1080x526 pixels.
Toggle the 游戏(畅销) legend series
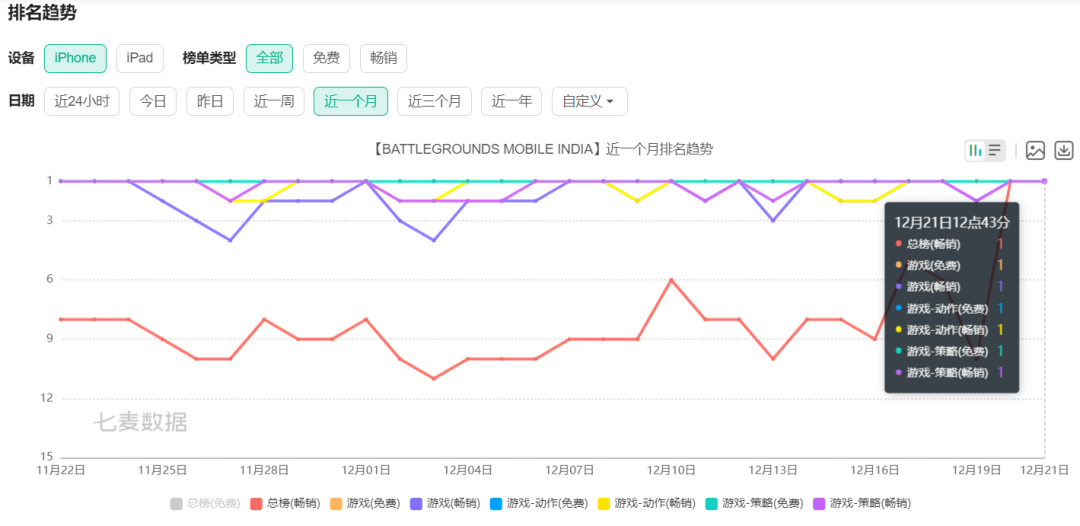tap(445, 503)
